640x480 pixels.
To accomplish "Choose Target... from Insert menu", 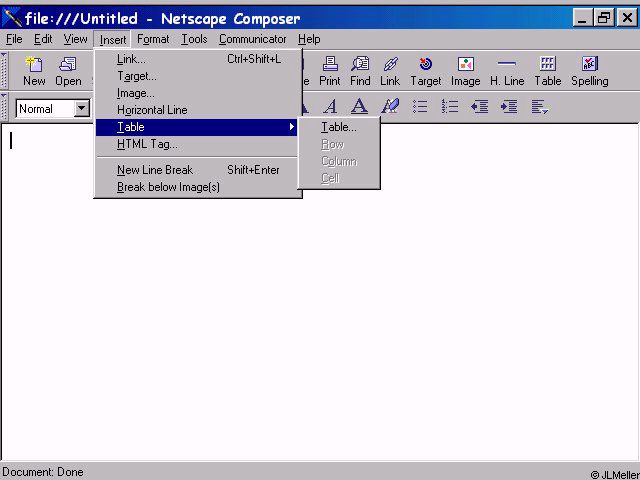I will [x=198, y=76].
